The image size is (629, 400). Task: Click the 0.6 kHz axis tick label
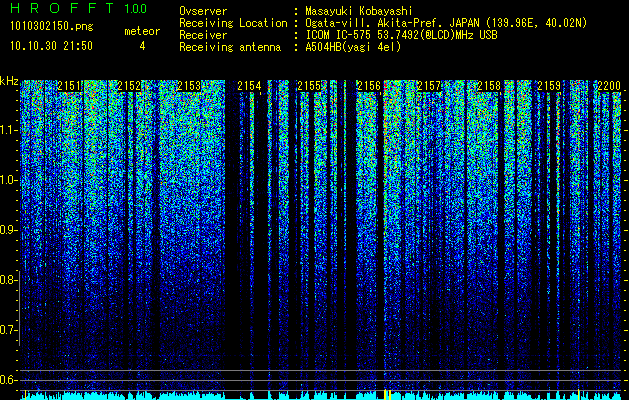(x=9, y=380)
